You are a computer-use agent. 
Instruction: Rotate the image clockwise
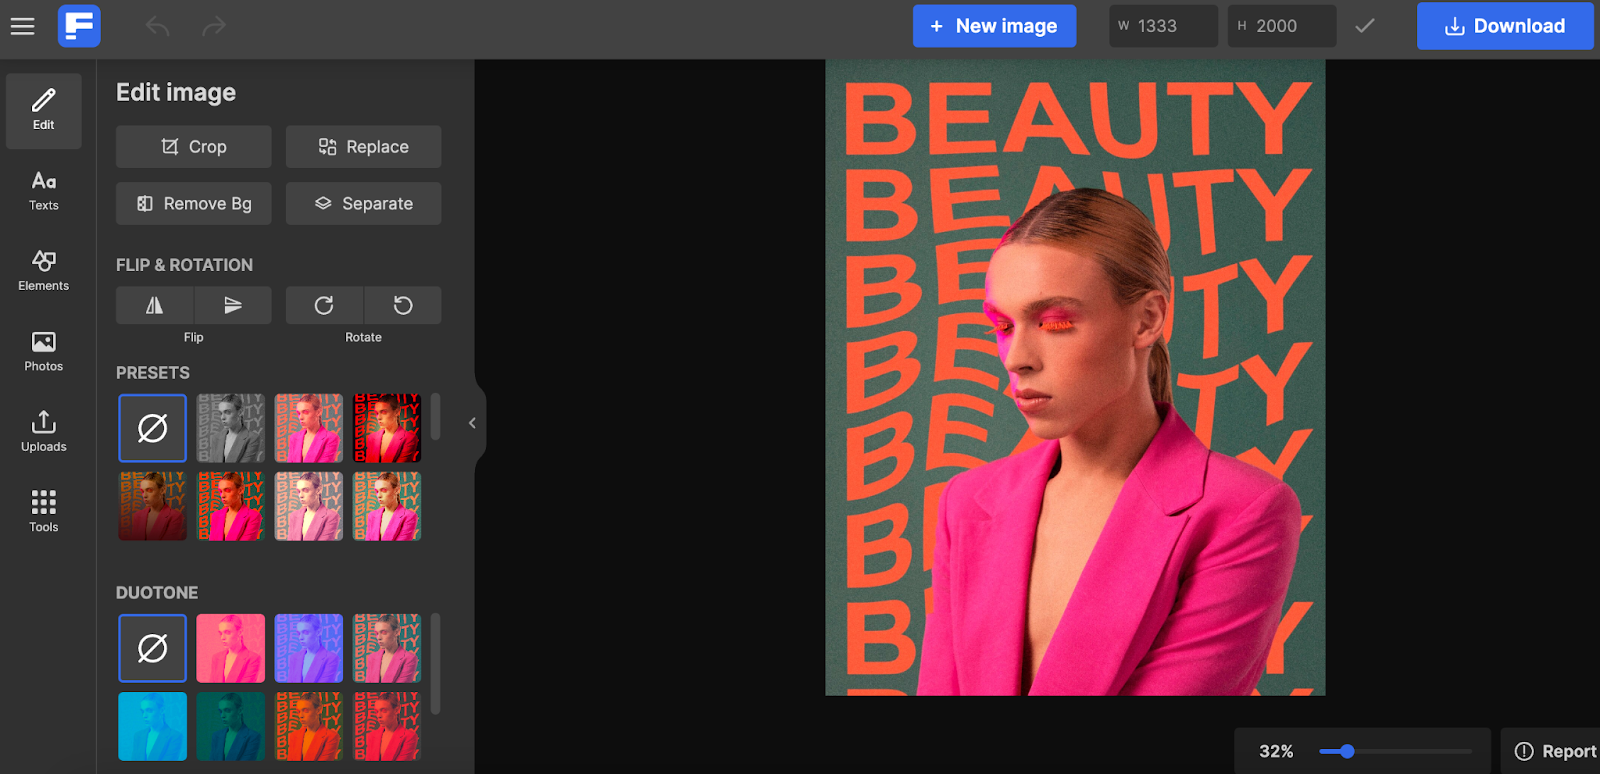(x=324, y=305)
